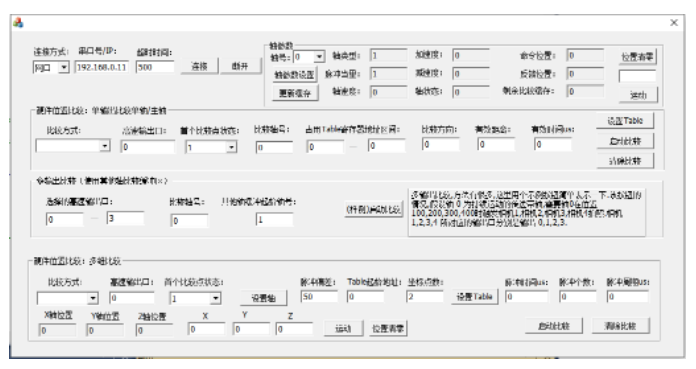This screenshot has width=696, height=369.
Task: Click the single-axis field left of 有效时间us
Action: pyautogui.click(x=496, y=144)
